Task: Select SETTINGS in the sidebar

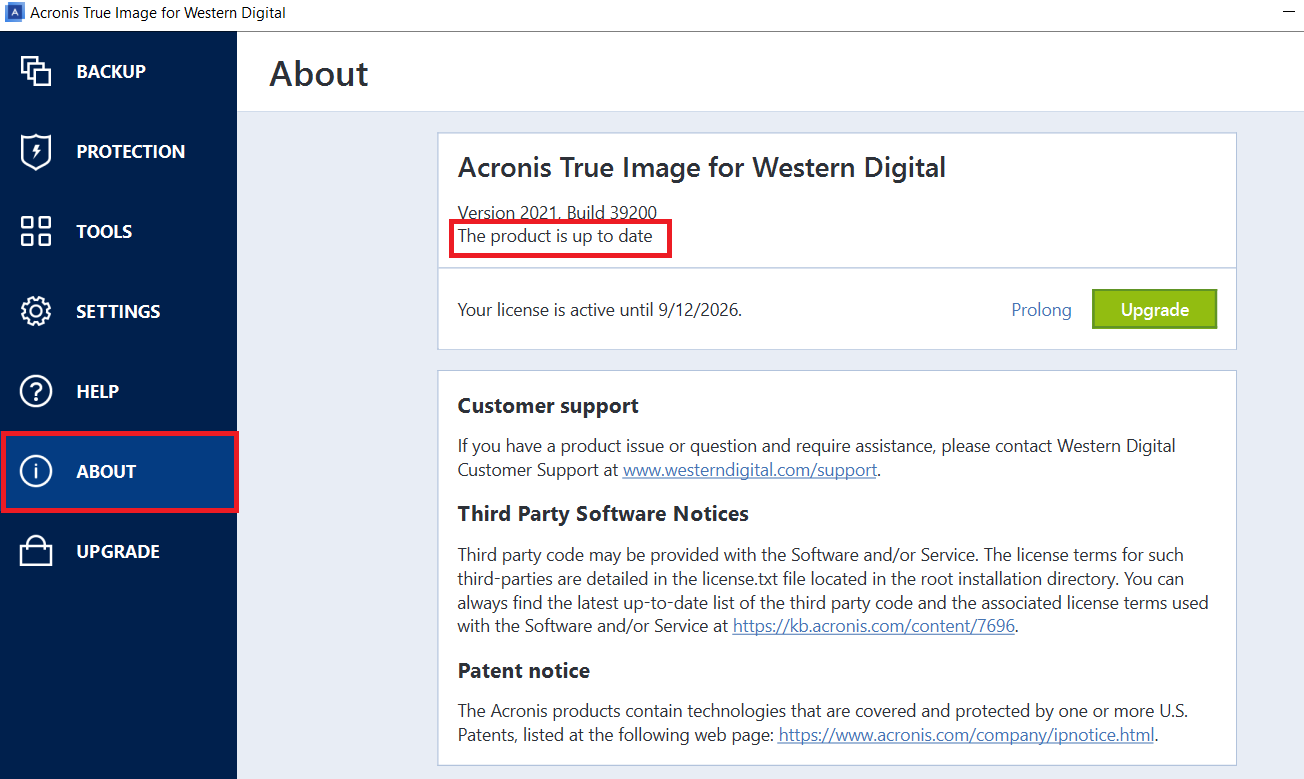Action: tap(118, 311)
